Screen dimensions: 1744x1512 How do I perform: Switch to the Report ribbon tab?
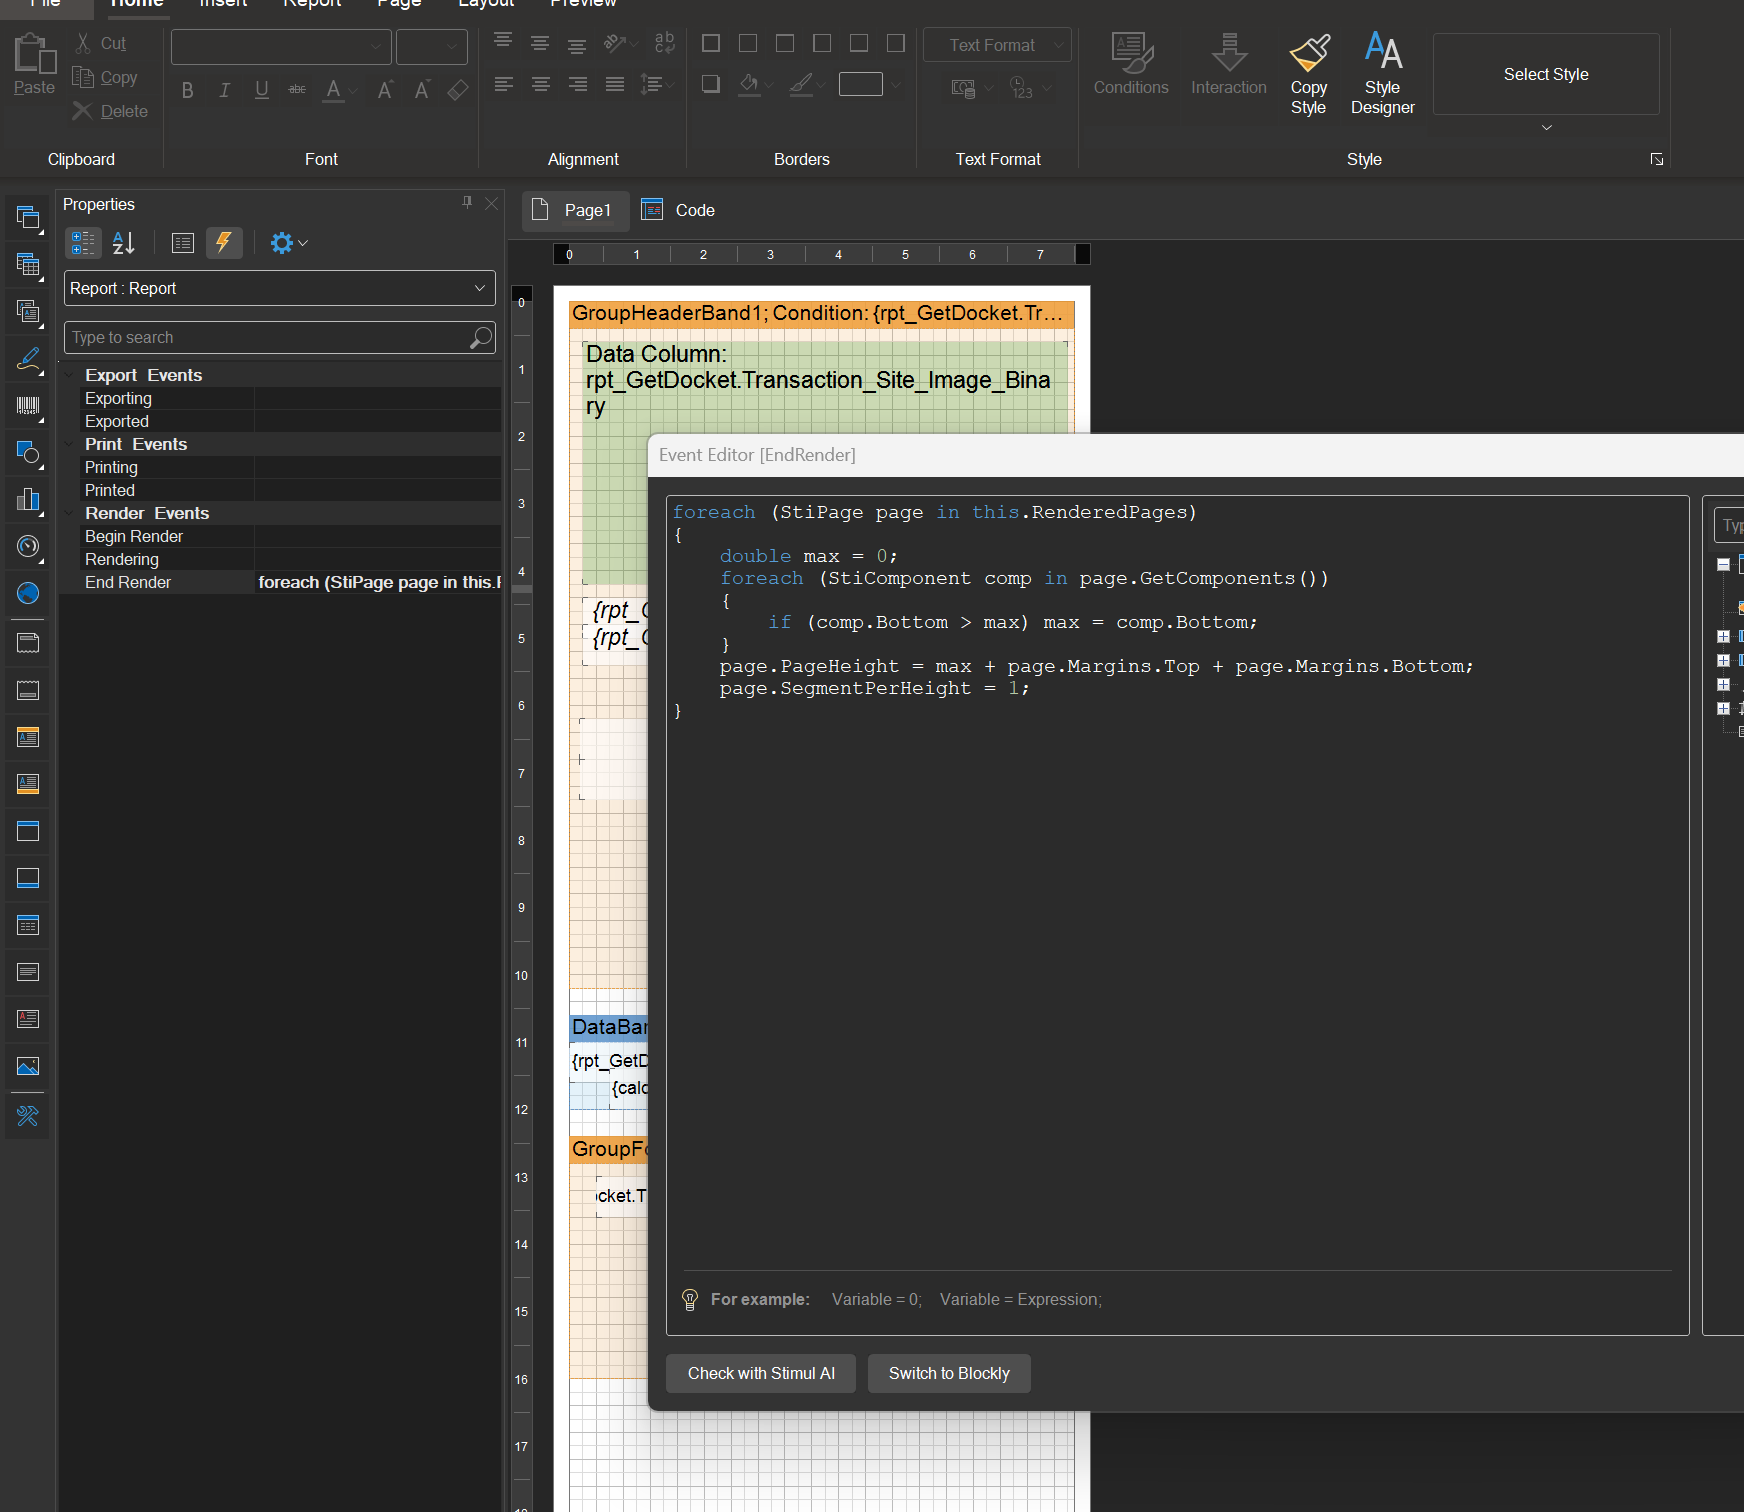(x=312, y=4)
